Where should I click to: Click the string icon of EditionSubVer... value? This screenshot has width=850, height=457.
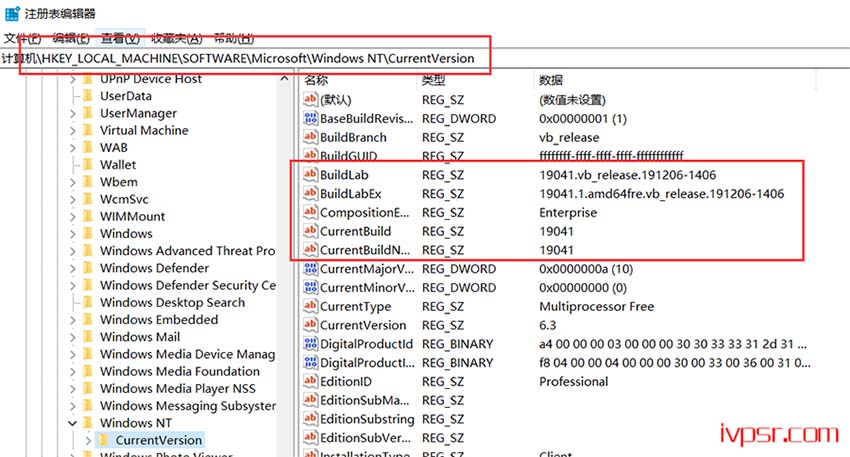[310, 437]
